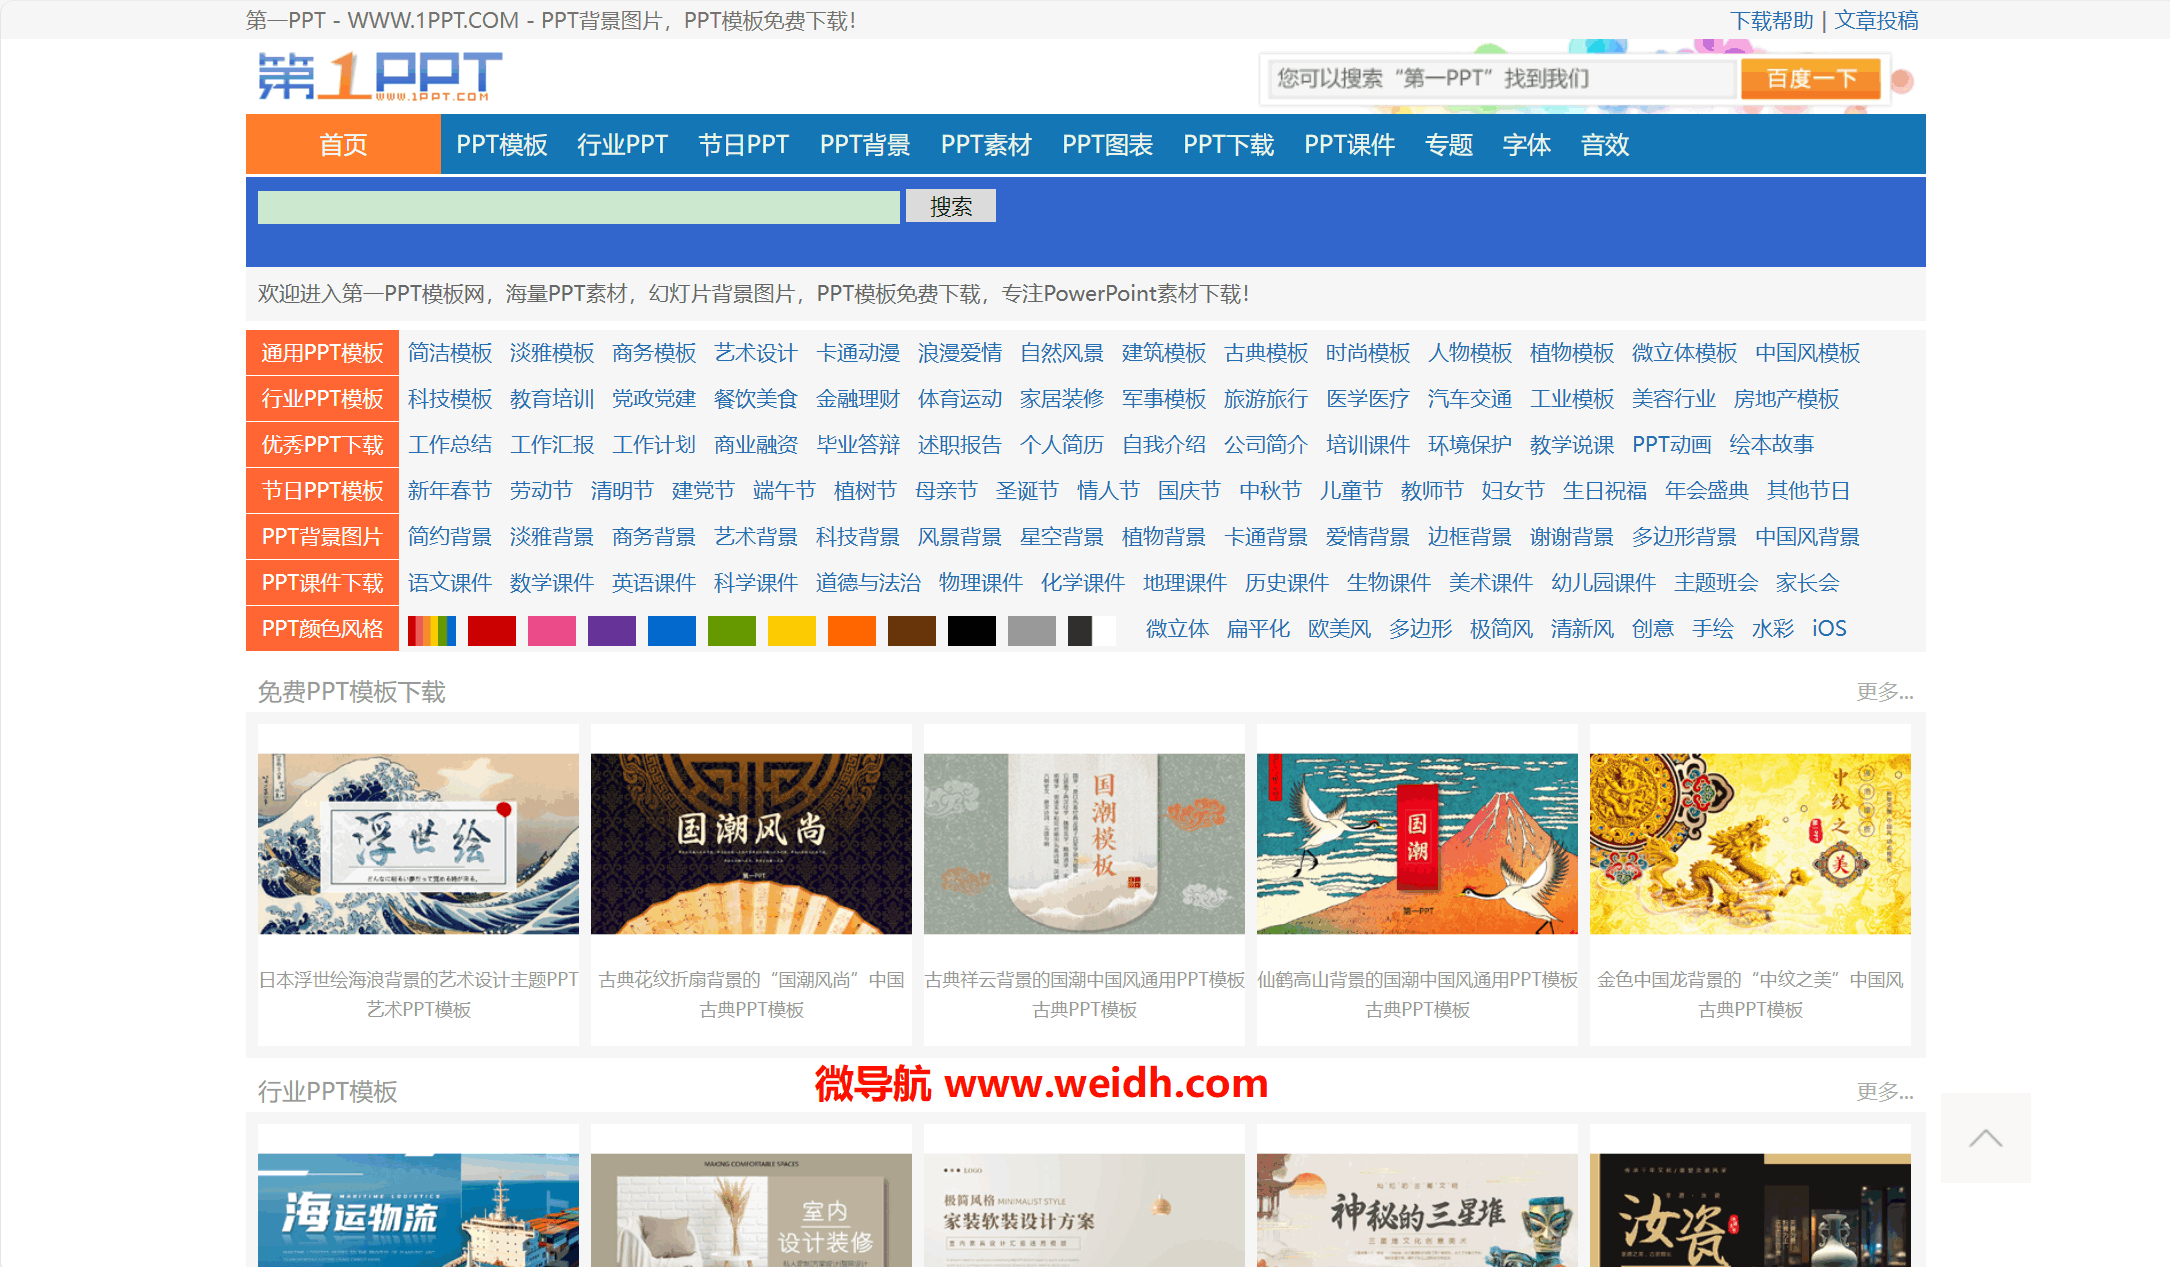Select the yellow color swatch
2170x1267 pixels.
point(792,630)
